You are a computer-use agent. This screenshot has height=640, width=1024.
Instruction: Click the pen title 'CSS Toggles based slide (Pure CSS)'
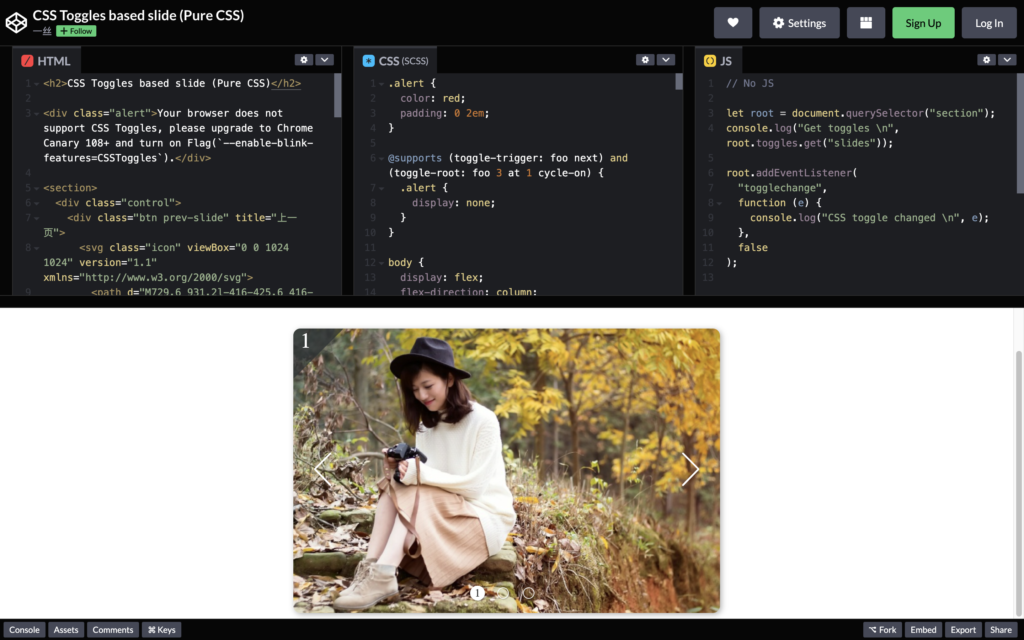tap(138, 15)
